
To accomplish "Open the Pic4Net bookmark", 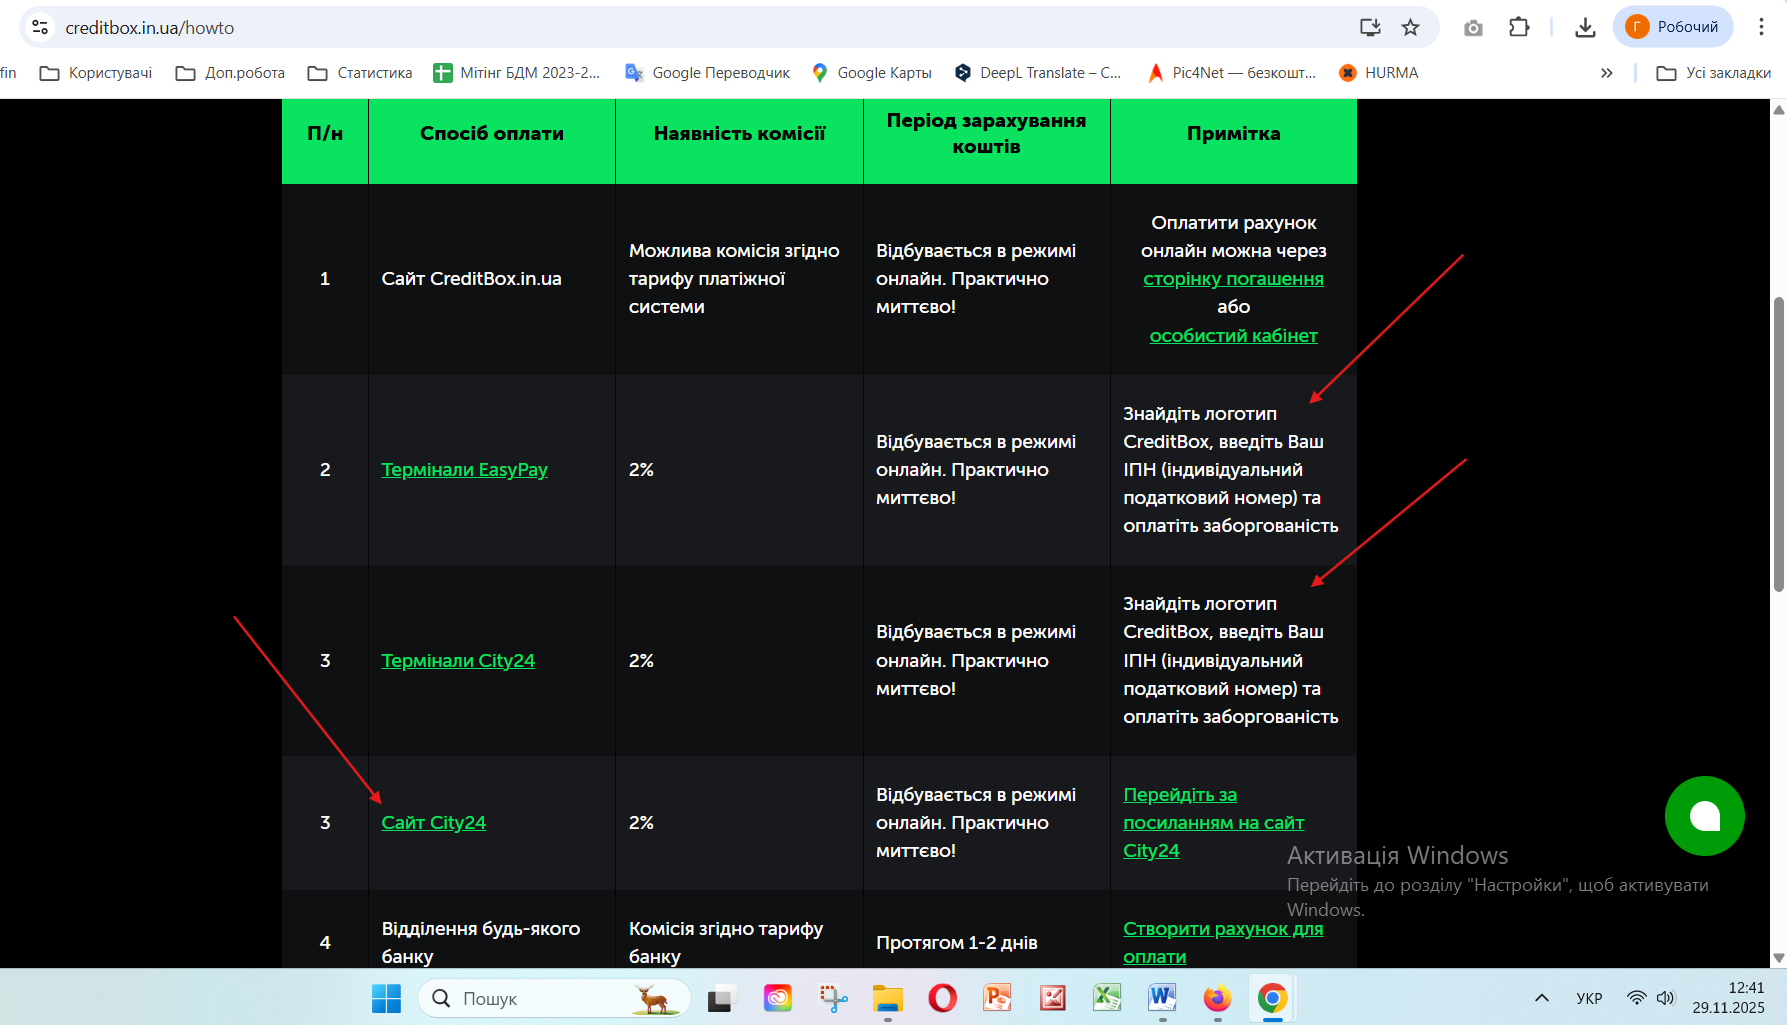I will (1231, 73).
